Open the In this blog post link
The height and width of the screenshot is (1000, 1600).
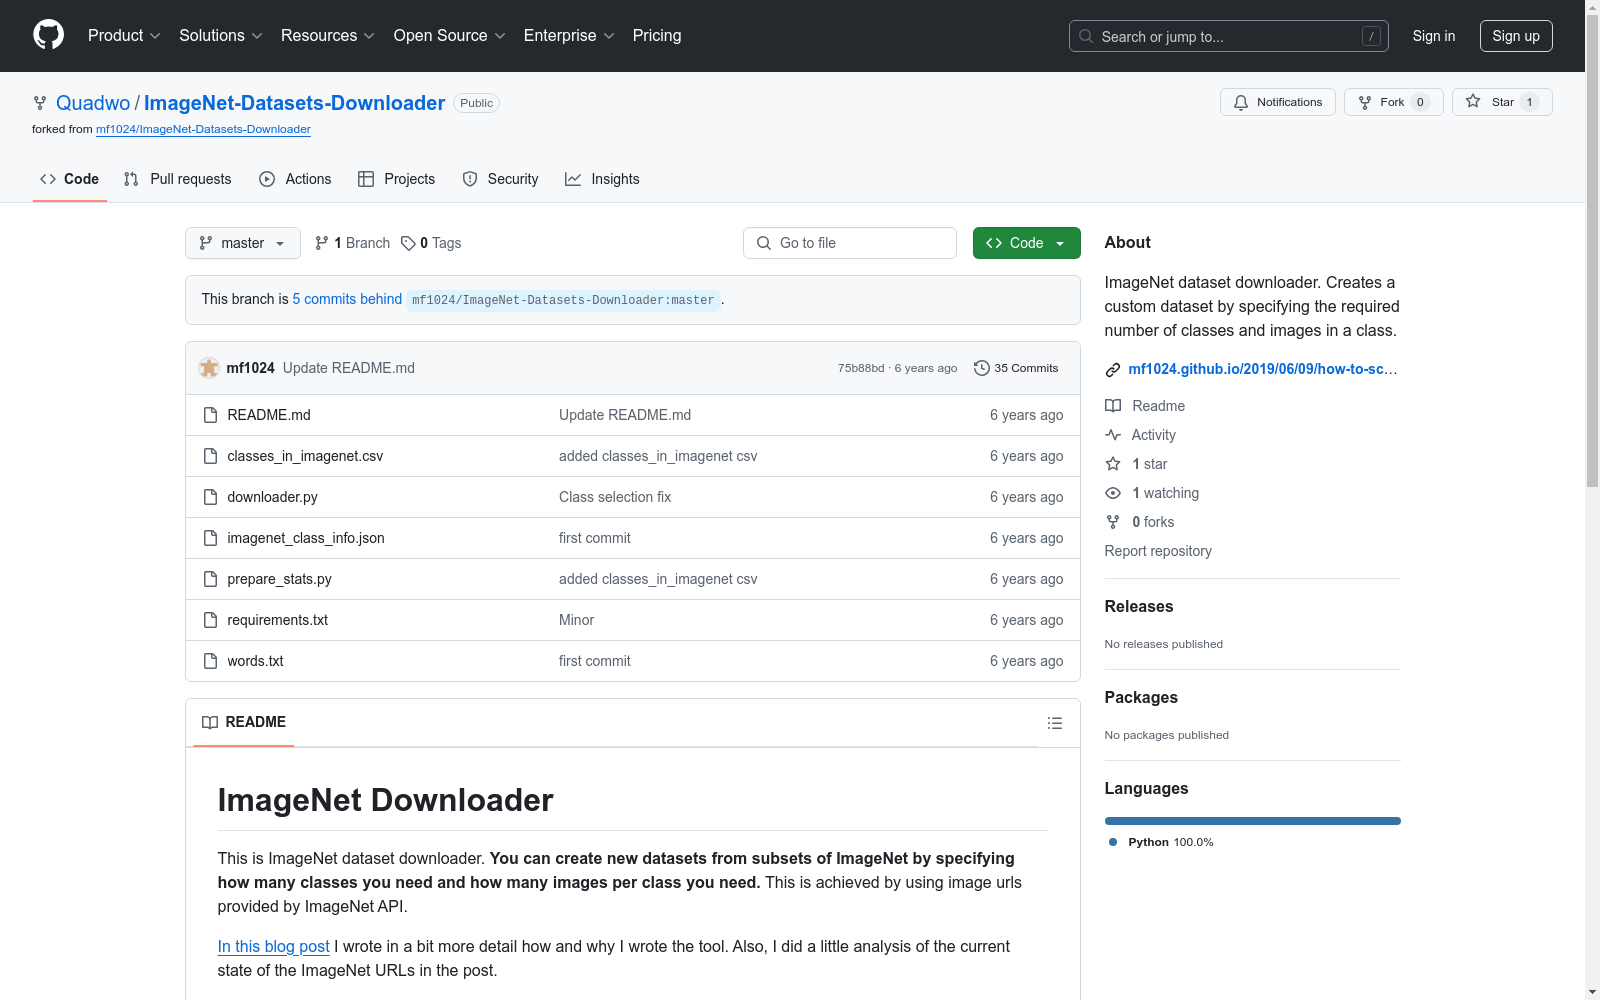point(273,946)
